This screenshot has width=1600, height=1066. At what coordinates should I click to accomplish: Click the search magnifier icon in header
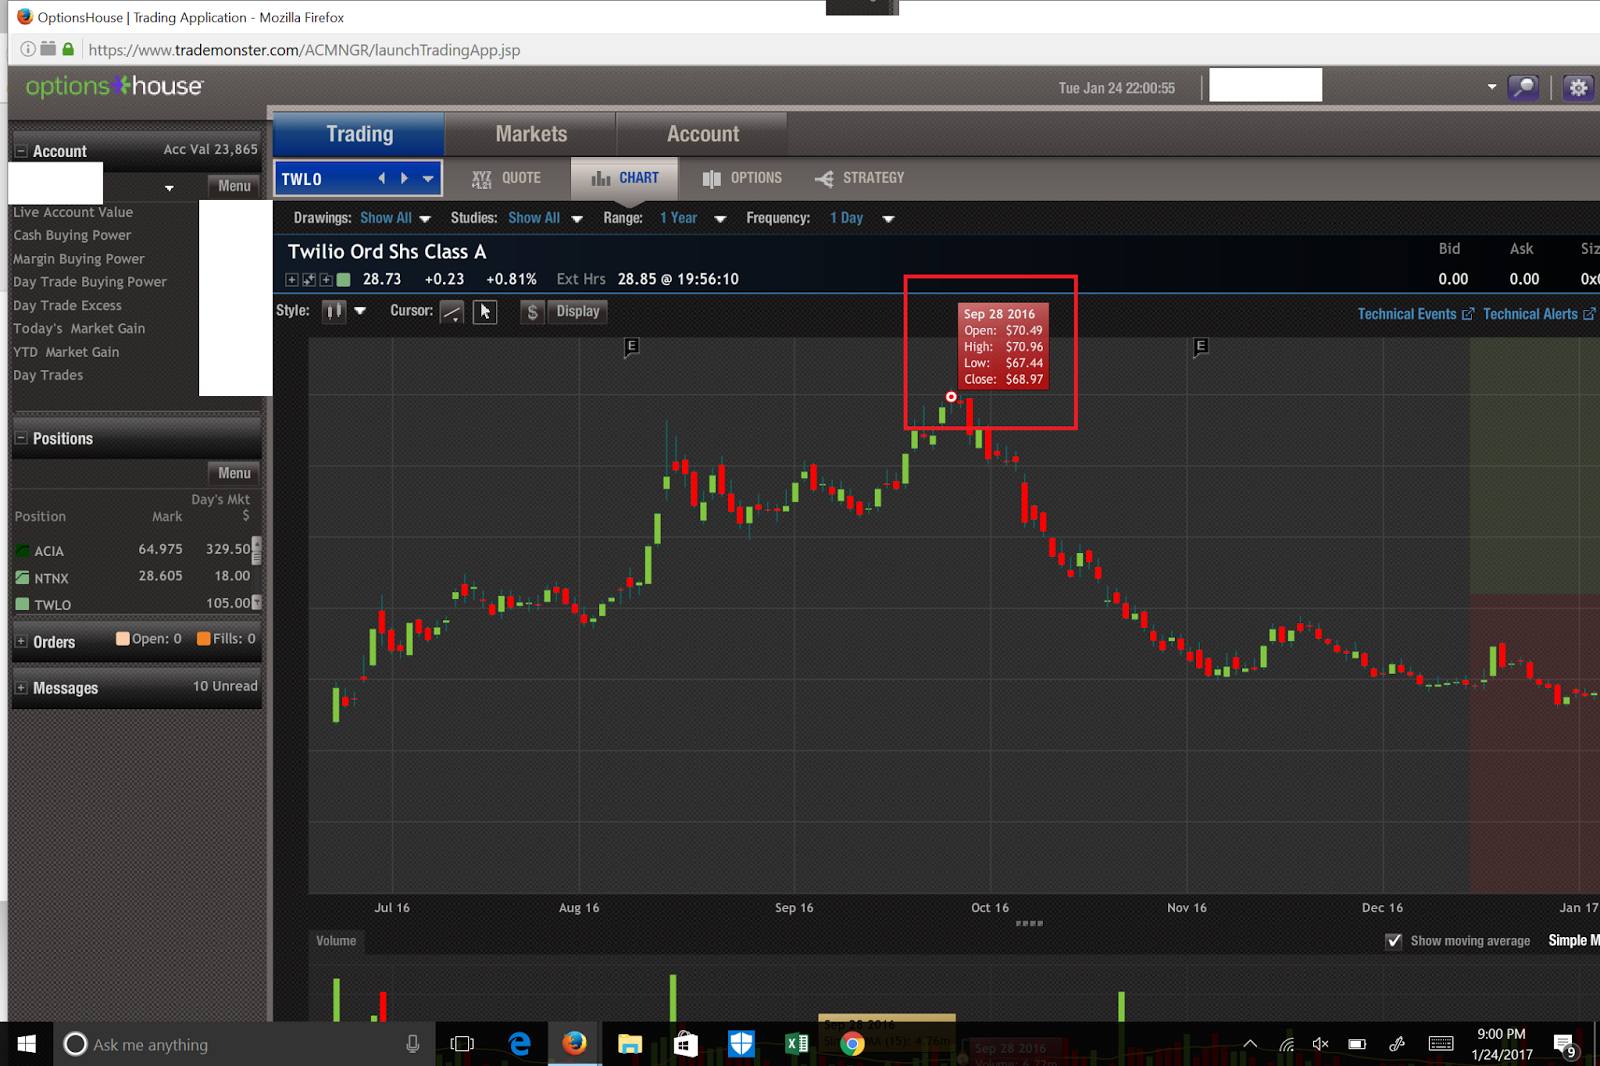tap(1523, 88)
